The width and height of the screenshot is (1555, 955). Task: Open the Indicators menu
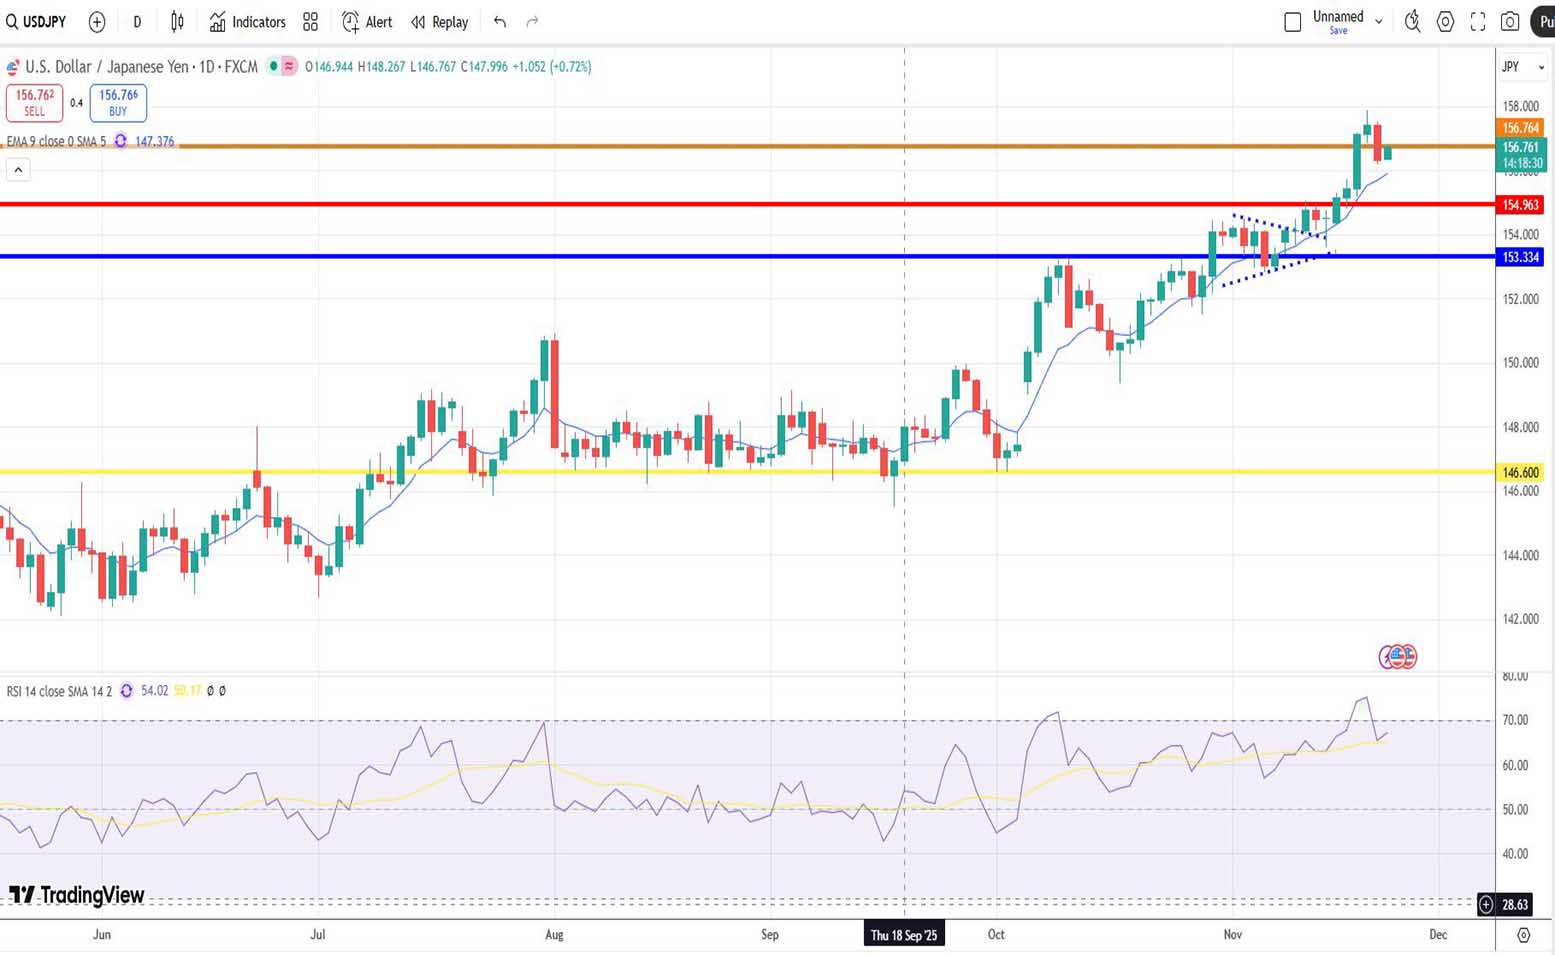248,22
